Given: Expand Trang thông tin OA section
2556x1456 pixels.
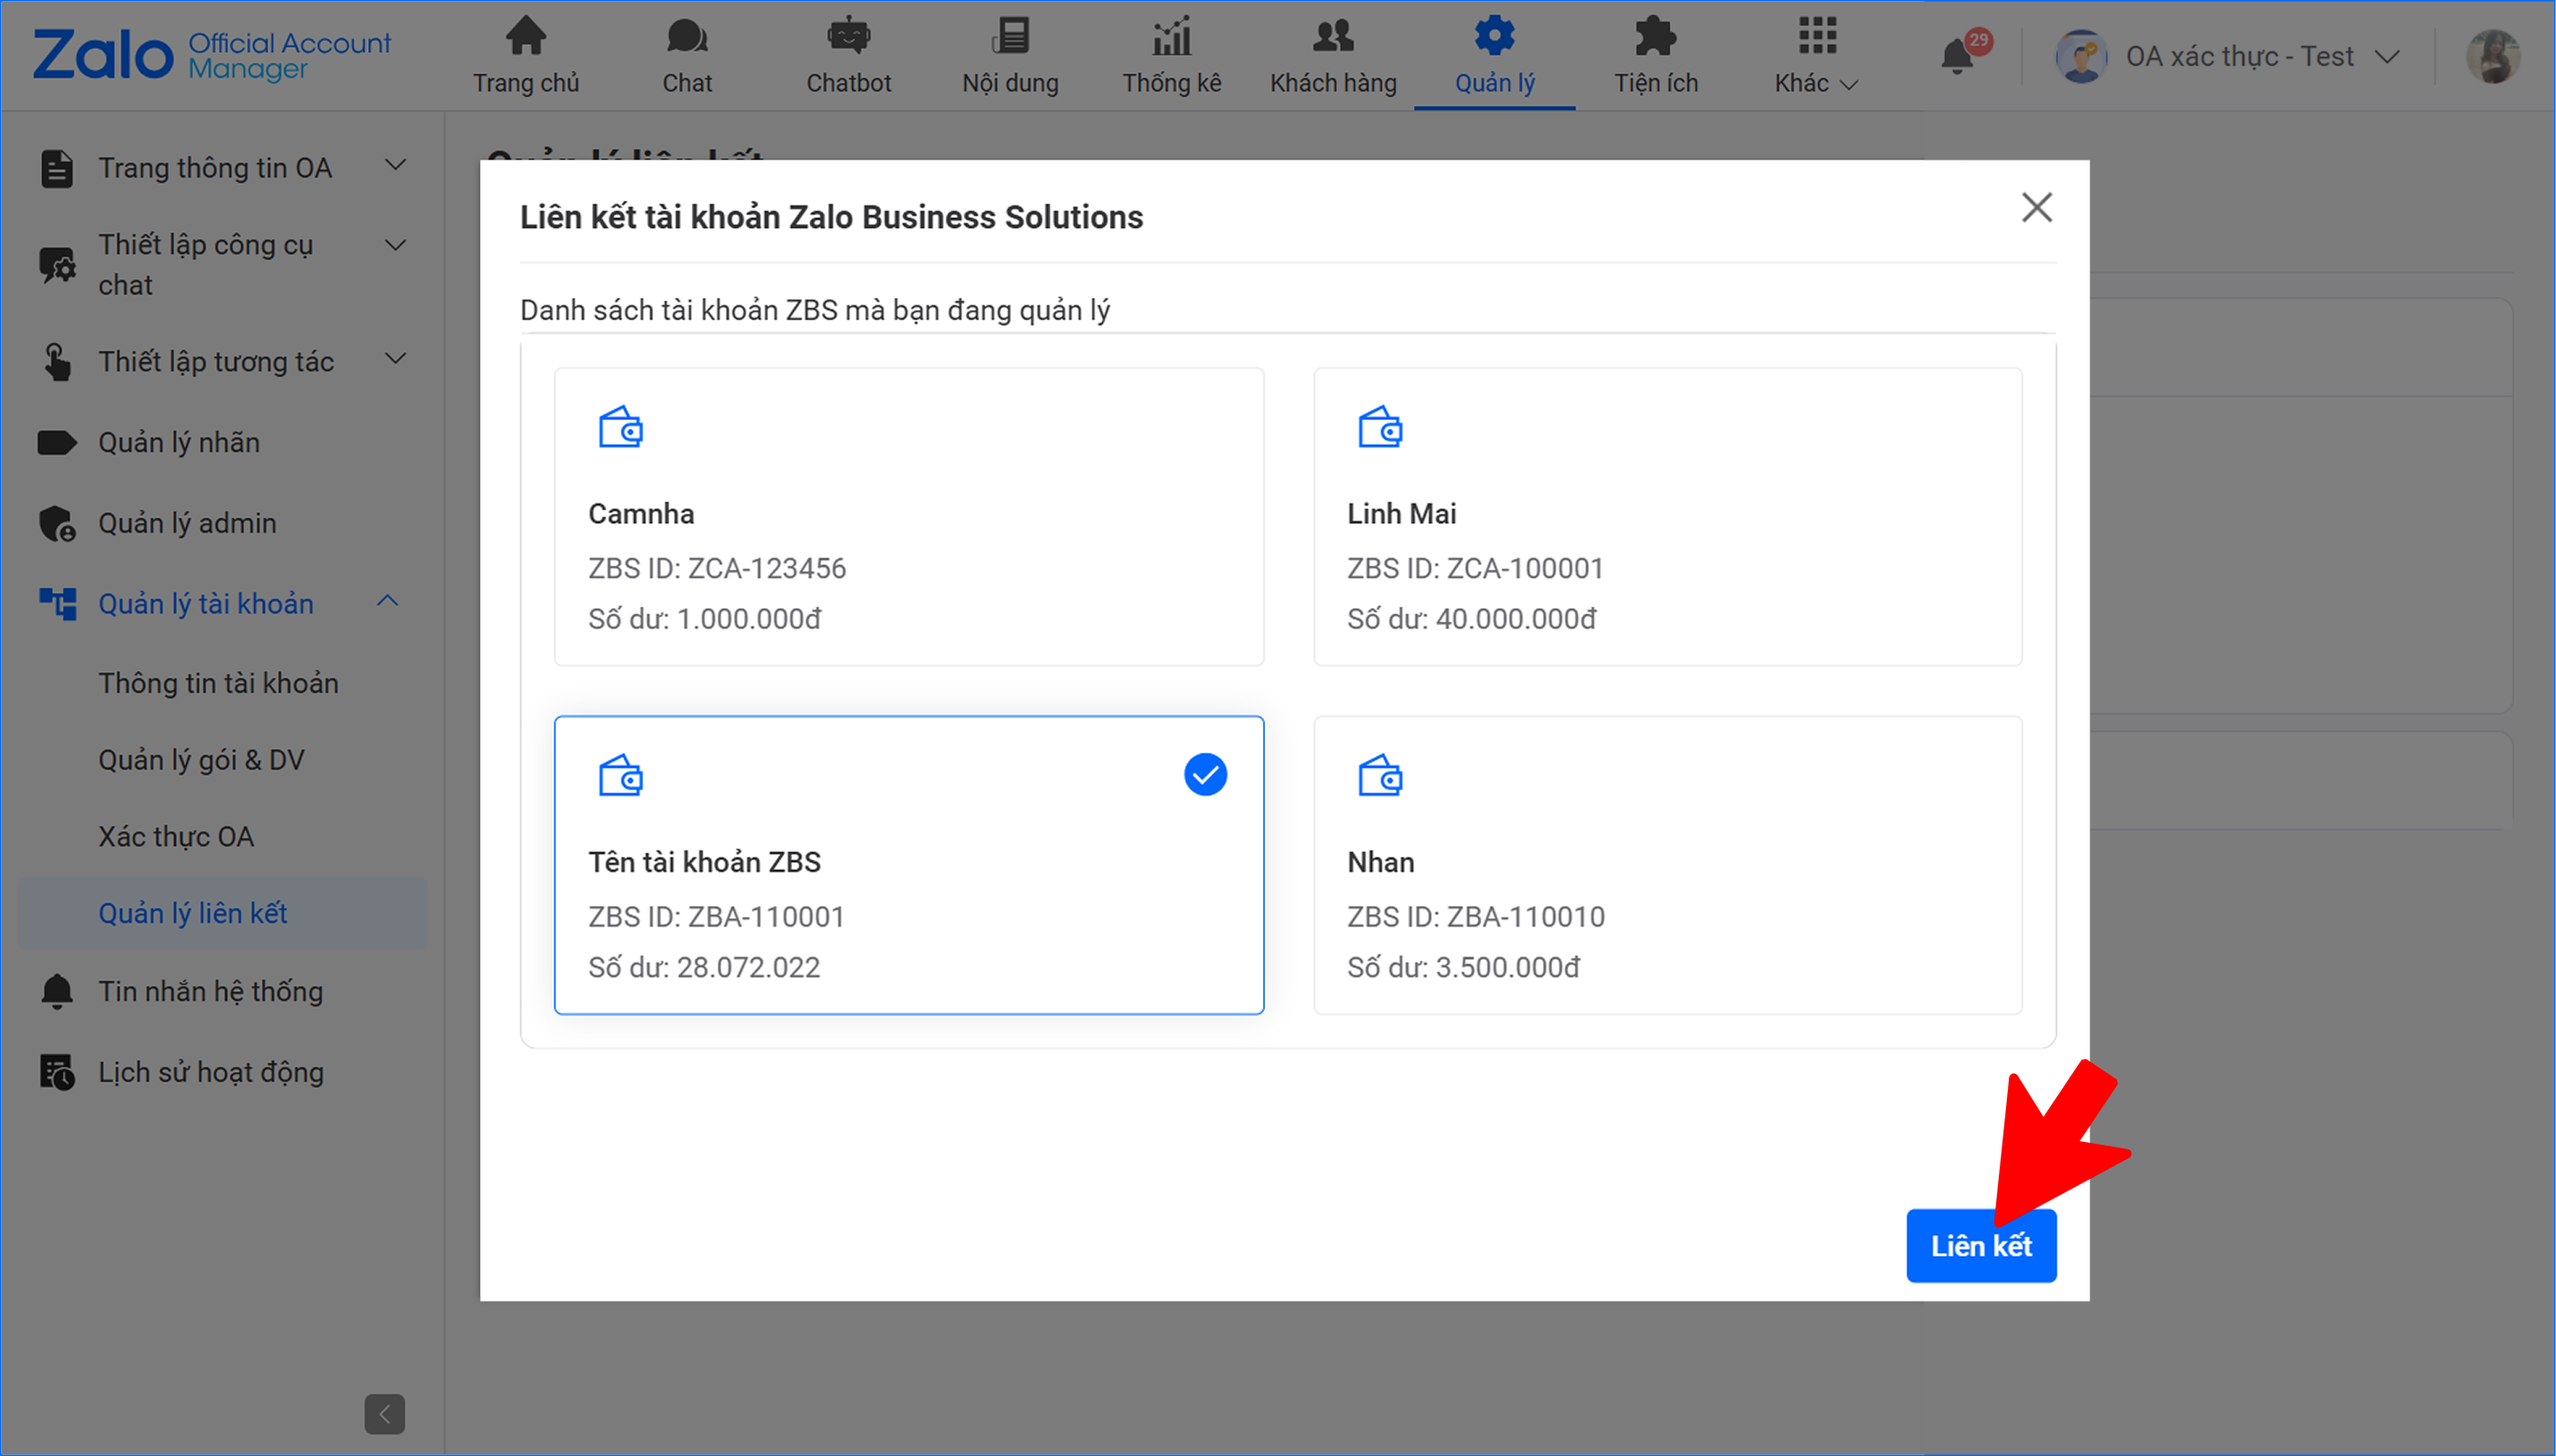Looking at the screenshot, I should point(396,166).
